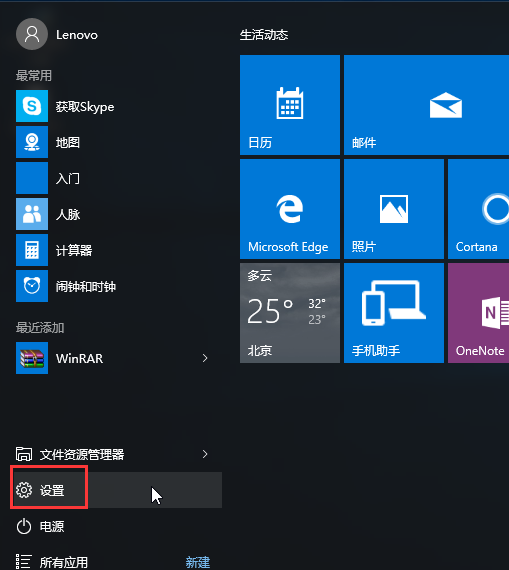
Task: Click the Lenovo user name
Action: pos(77,35)
